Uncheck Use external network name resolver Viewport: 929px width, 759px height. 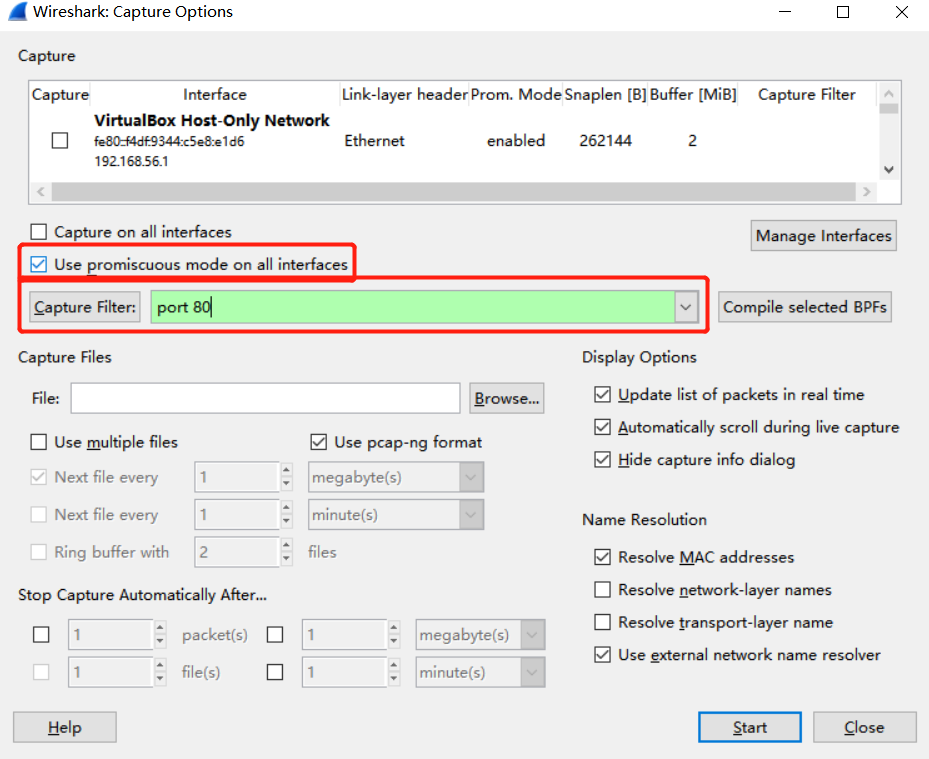coord(603,655)
